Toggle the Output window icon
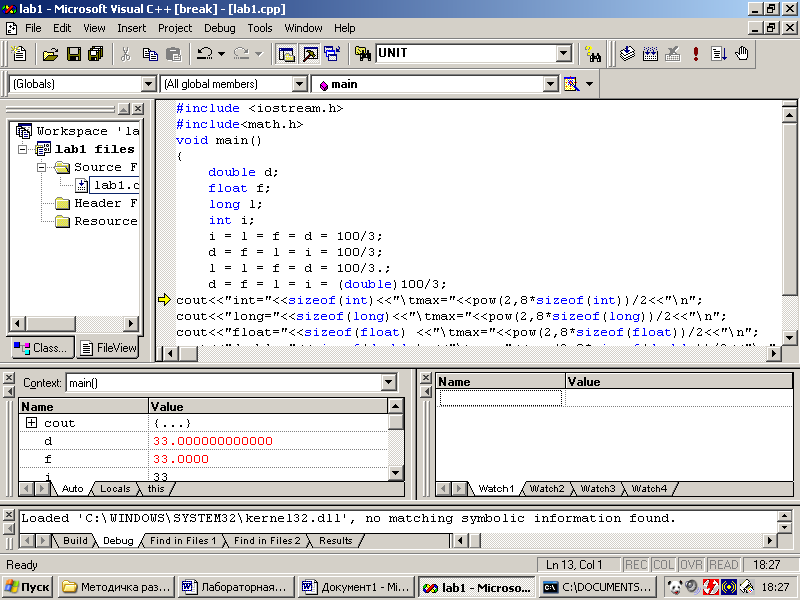The height and width of the screenshot is (600, 800). click(x=310, y=53)
